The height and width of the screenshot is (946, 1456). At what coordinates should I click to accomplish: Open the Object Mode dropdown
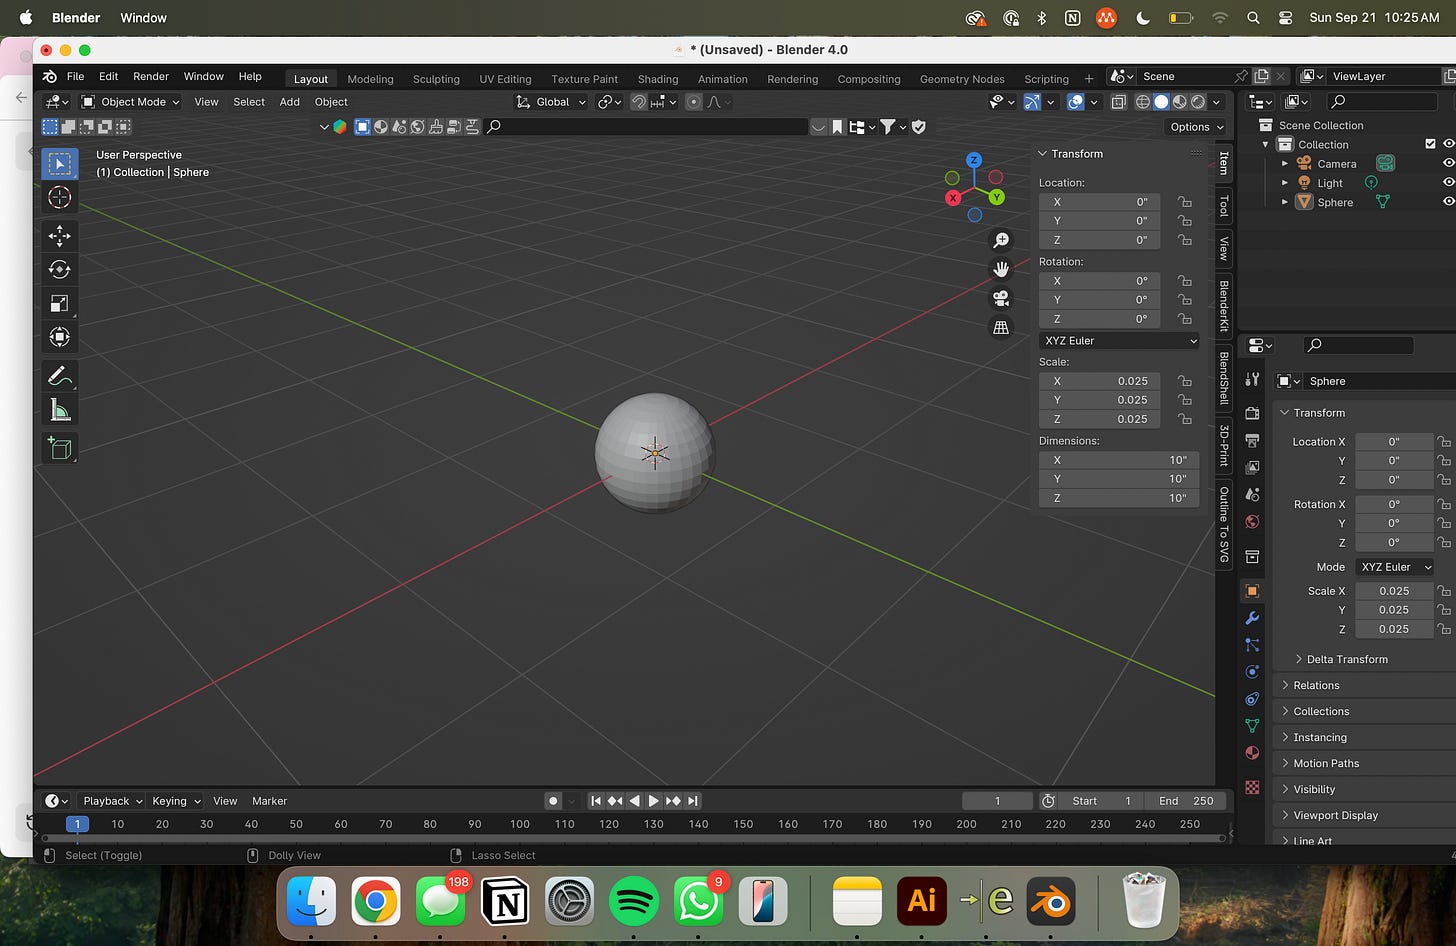tap(131, 102)
